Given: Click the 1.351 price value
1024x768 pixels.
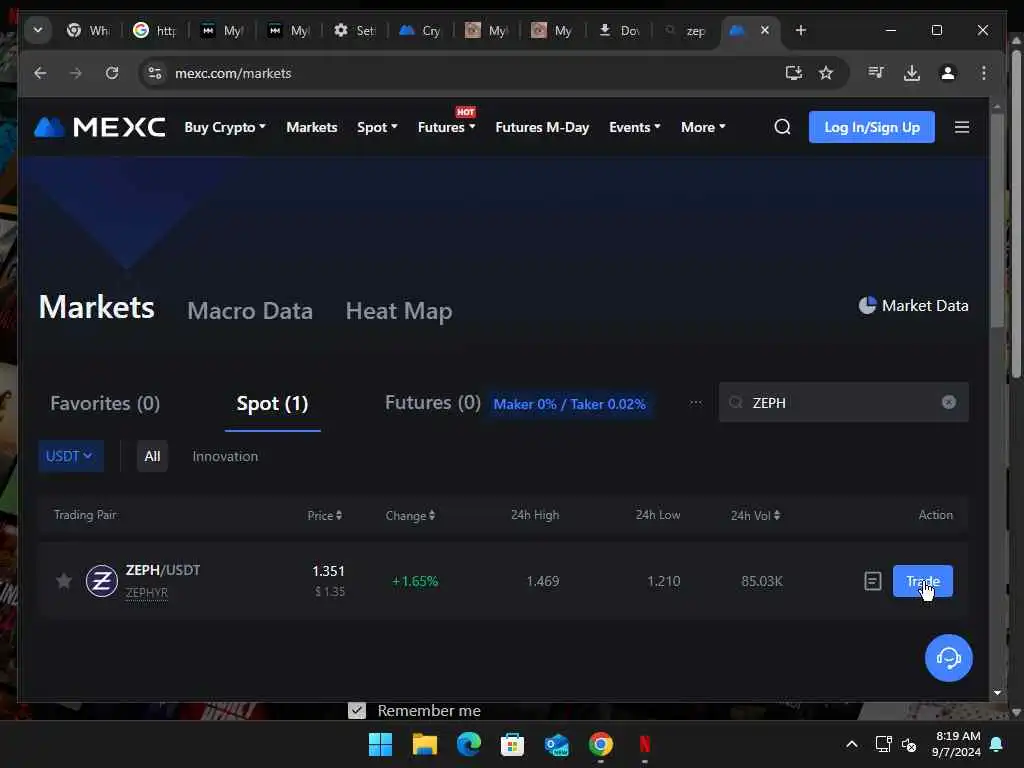Looking at the screenshot, I should [328, 571].
